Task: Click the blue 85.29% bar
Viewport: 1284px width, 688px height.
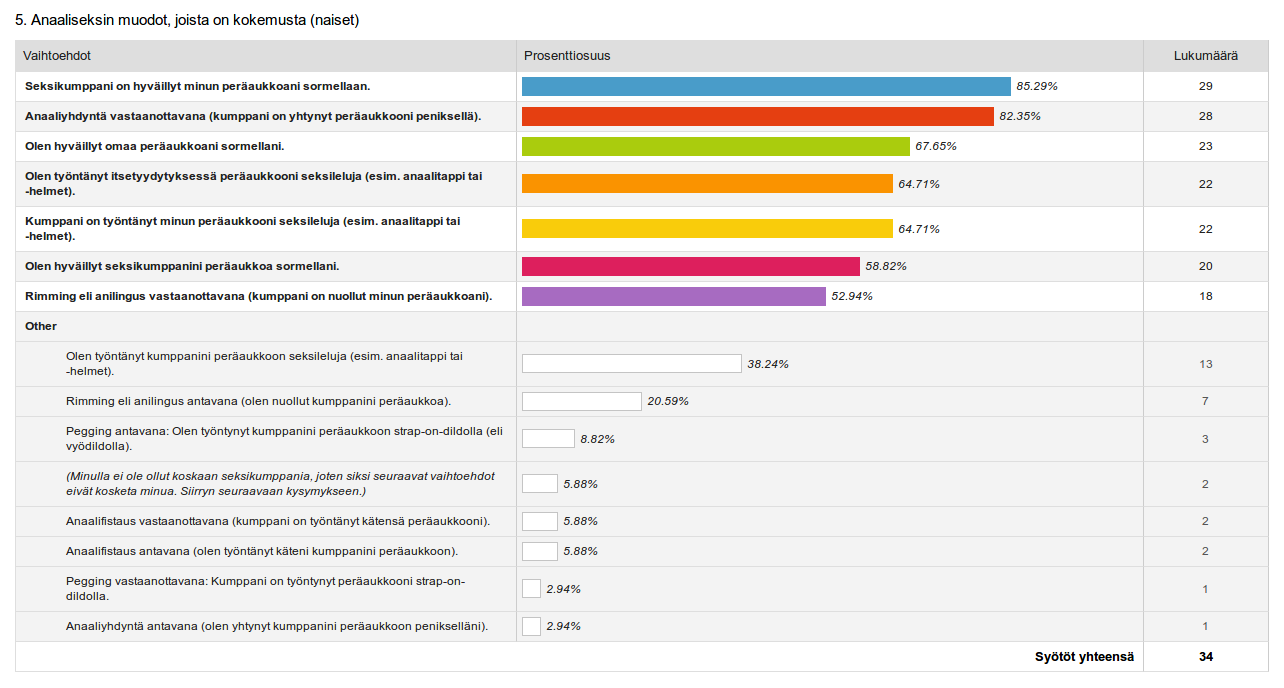Action: 766,86
